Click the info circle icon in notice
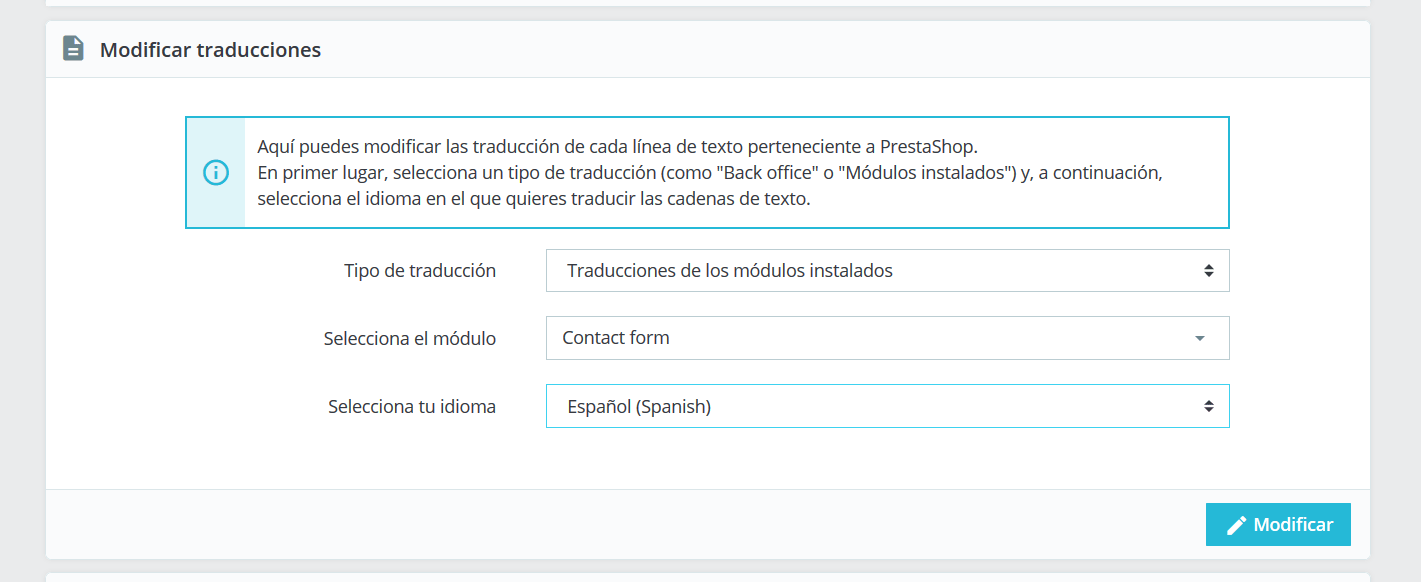 click(215, 172)
